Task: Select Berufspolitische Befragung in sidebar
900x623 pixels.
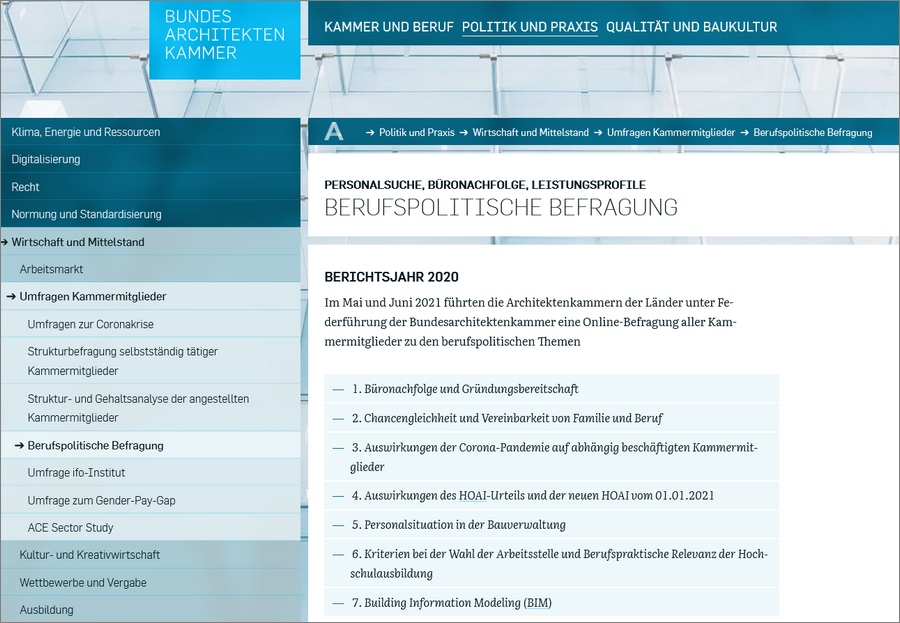Action: (x=150, y=445)
